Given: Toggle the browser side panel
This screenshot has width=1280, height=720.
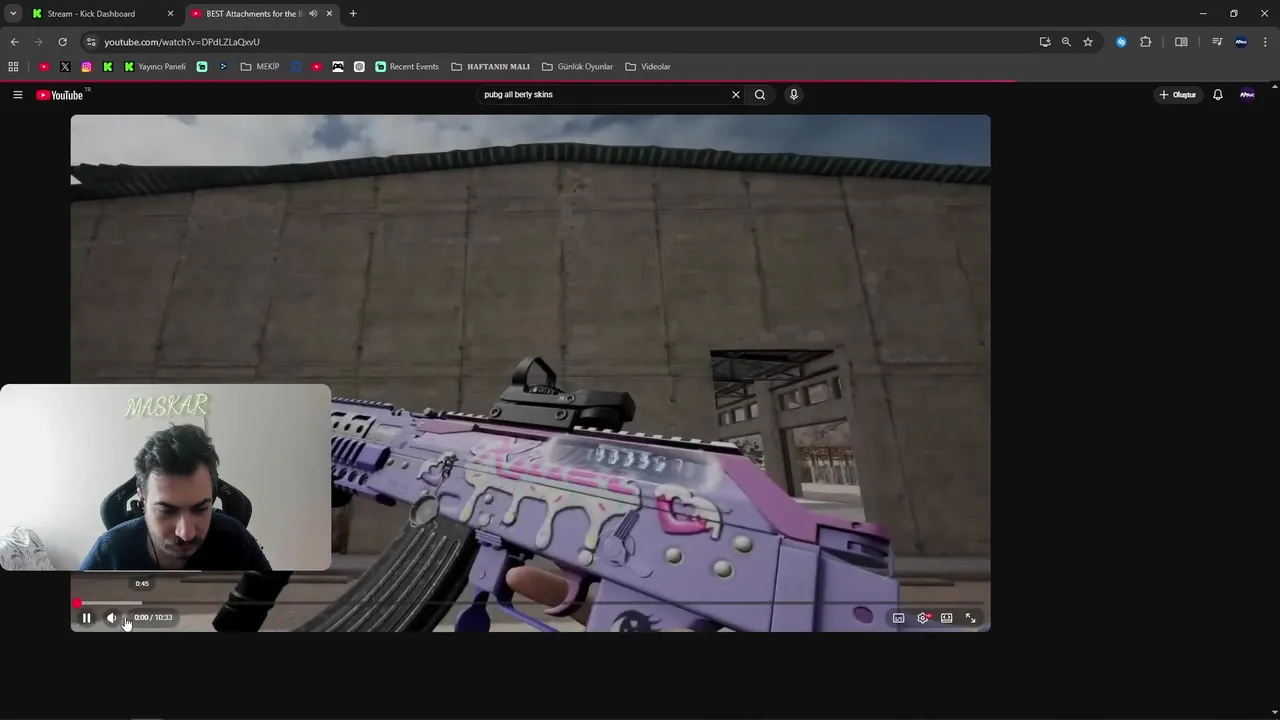Looking at the screenshot, I should (1181, 42).
